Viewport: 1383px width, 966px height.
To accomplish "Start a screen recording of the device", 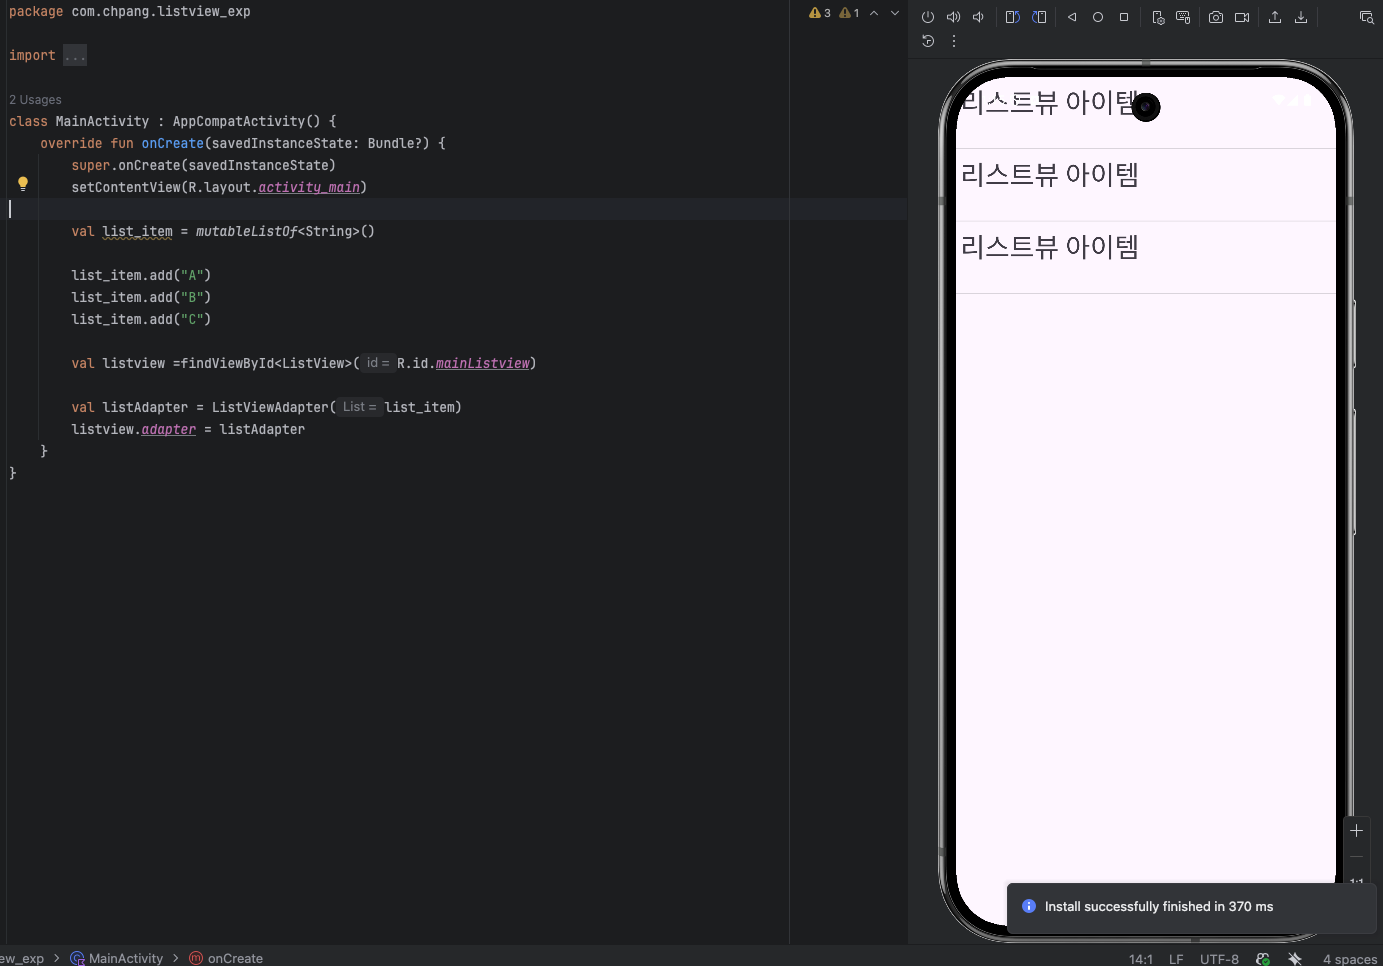I will tap(1242, 17).
